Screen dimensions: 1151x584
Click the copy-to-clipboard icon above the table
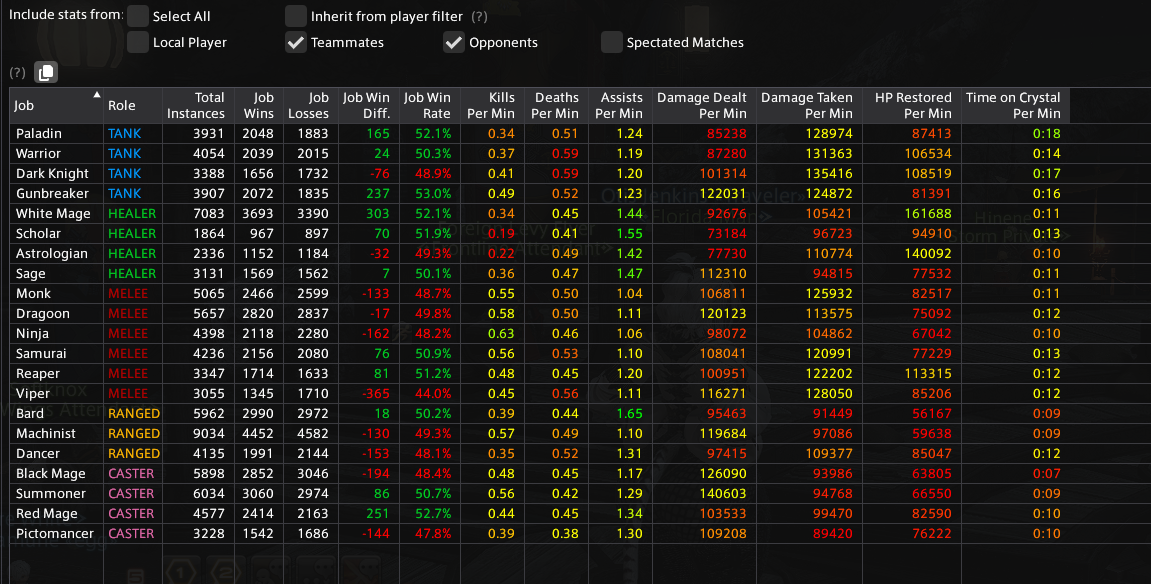click(46, 73)
